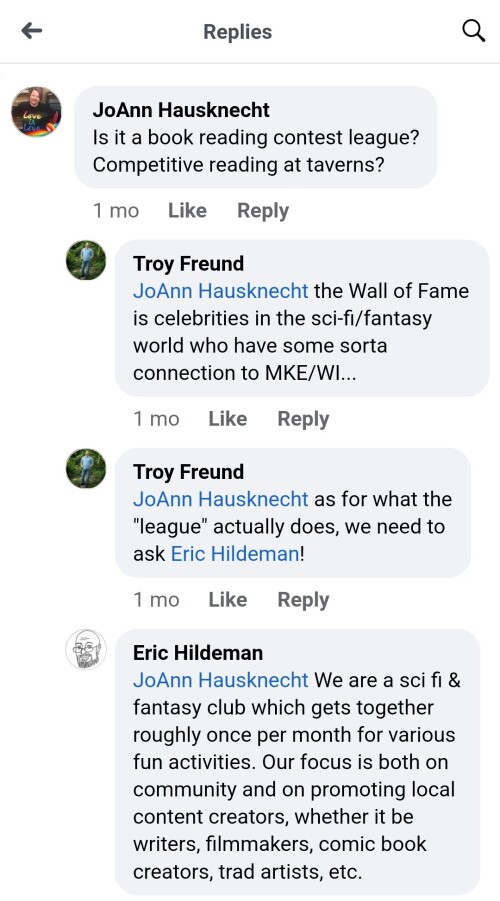Open JoAnn Hausknecht's profile picture
This screenshot has height=901, width=500.
click(x=36, y=111)
